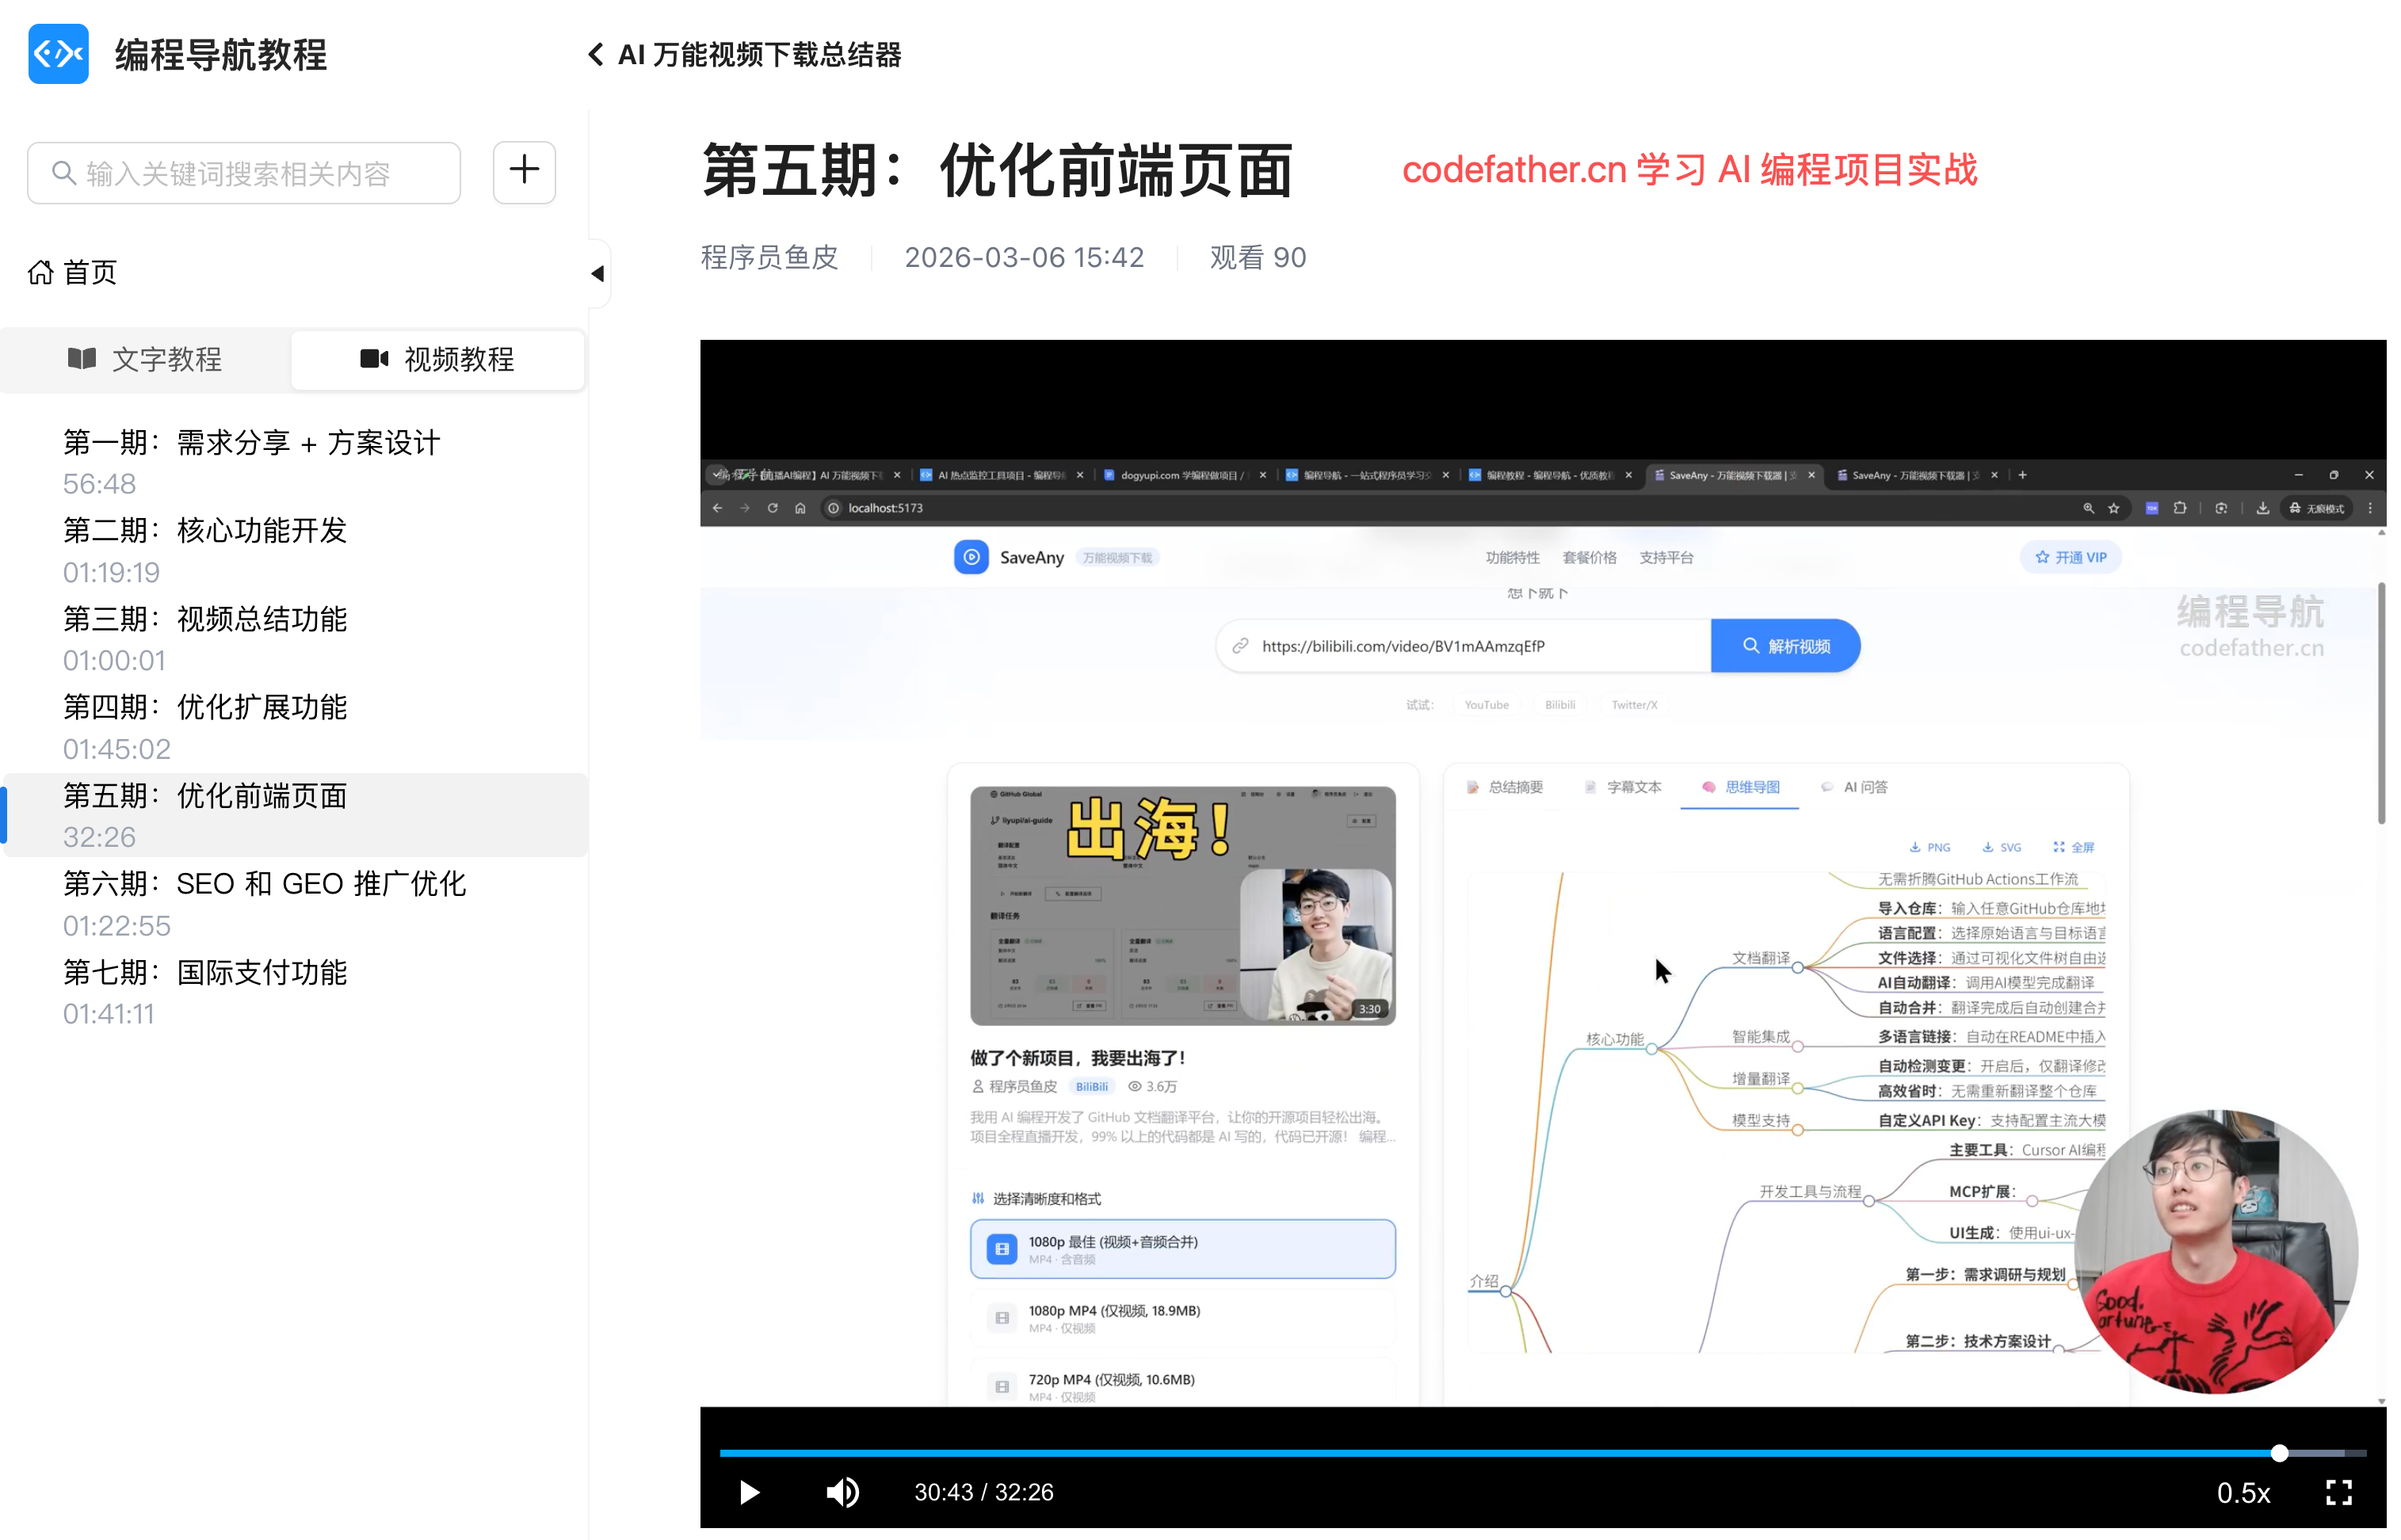Open lesson 第六期：SEO 和 GEO 推广优化
The height and width of the screenshot is (1540, 2401).
pos(264,884)
